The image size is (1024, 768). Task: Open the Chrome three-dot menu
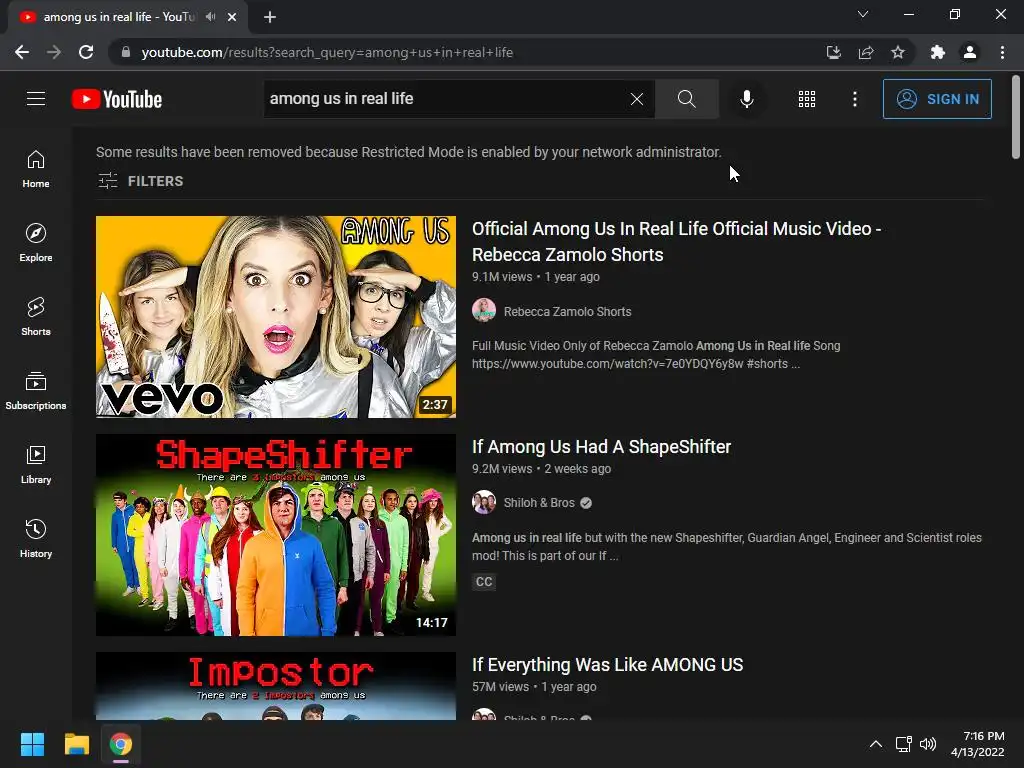(x=1002, y=52)
